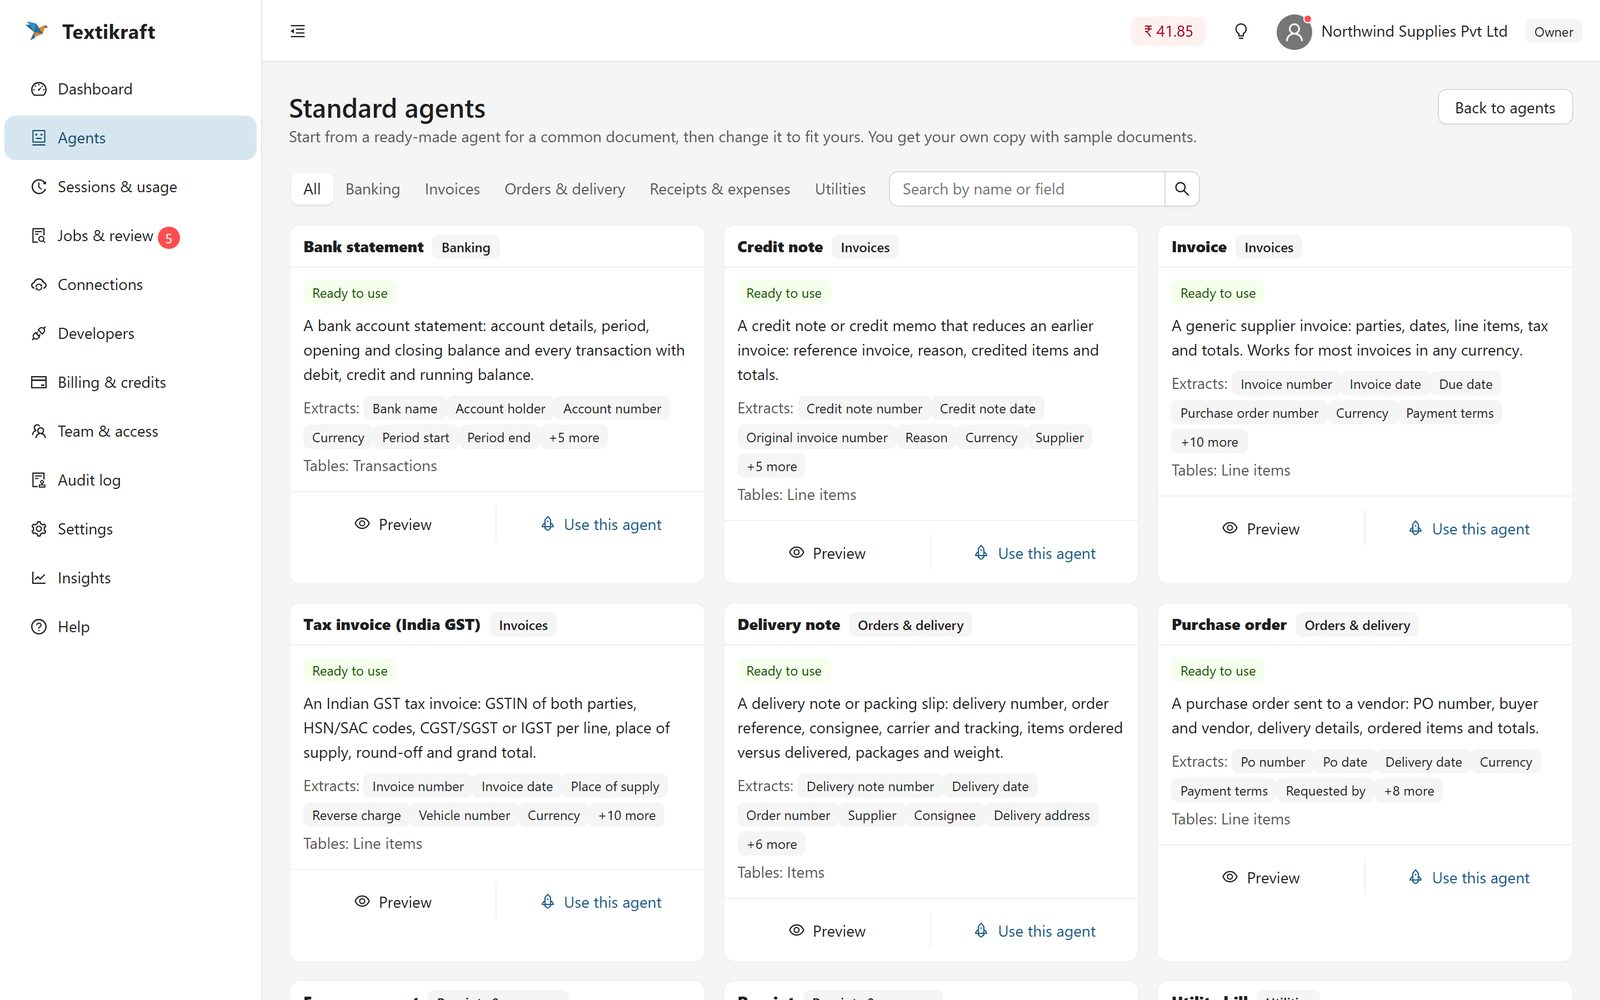Select the All filter tab
This screenshot has height=1000, width=1600.
[x=312, y=189]
